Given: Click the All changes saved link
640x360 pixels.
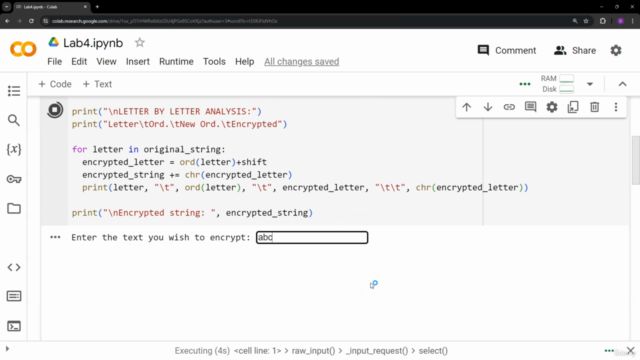Looking at the screenshot, I should [x=302, y=62].
